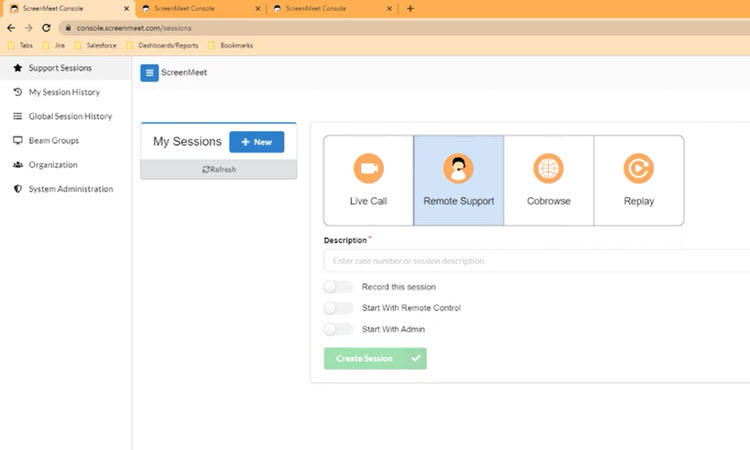Open Beam Groups in the sidebar
This screenshot has width=750, height=450.
66,140
